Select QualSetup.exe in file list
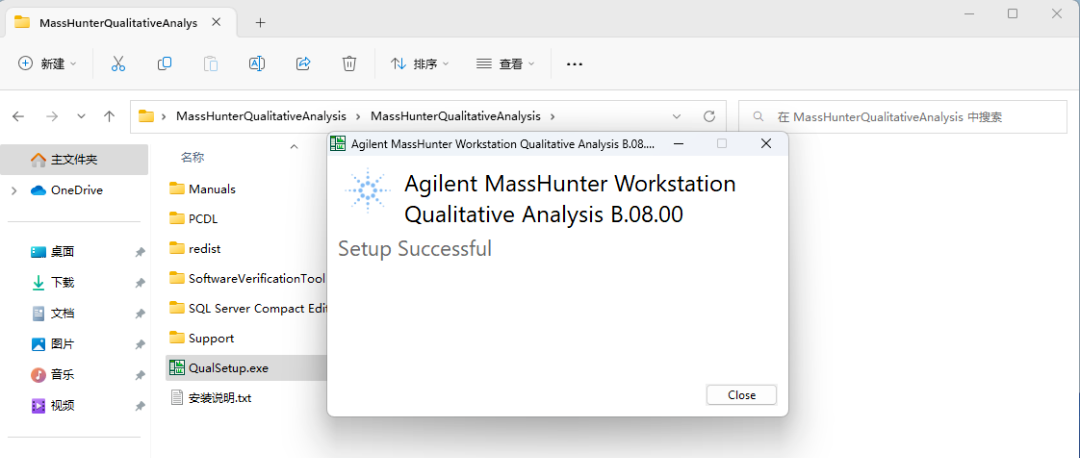The height and width of the screenshot is (458, 1080). point(228,368)
